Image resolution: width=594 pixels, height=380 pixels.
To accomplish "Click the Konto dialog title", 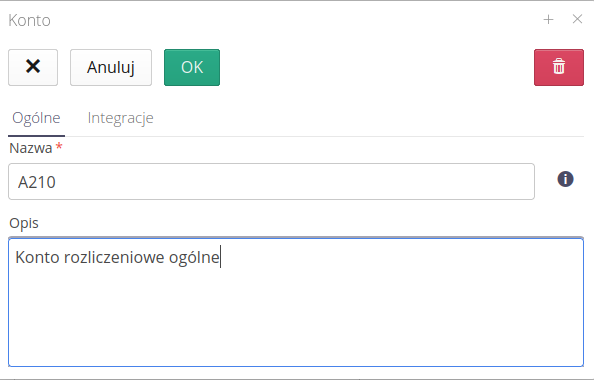I will (x=29, y=20).
